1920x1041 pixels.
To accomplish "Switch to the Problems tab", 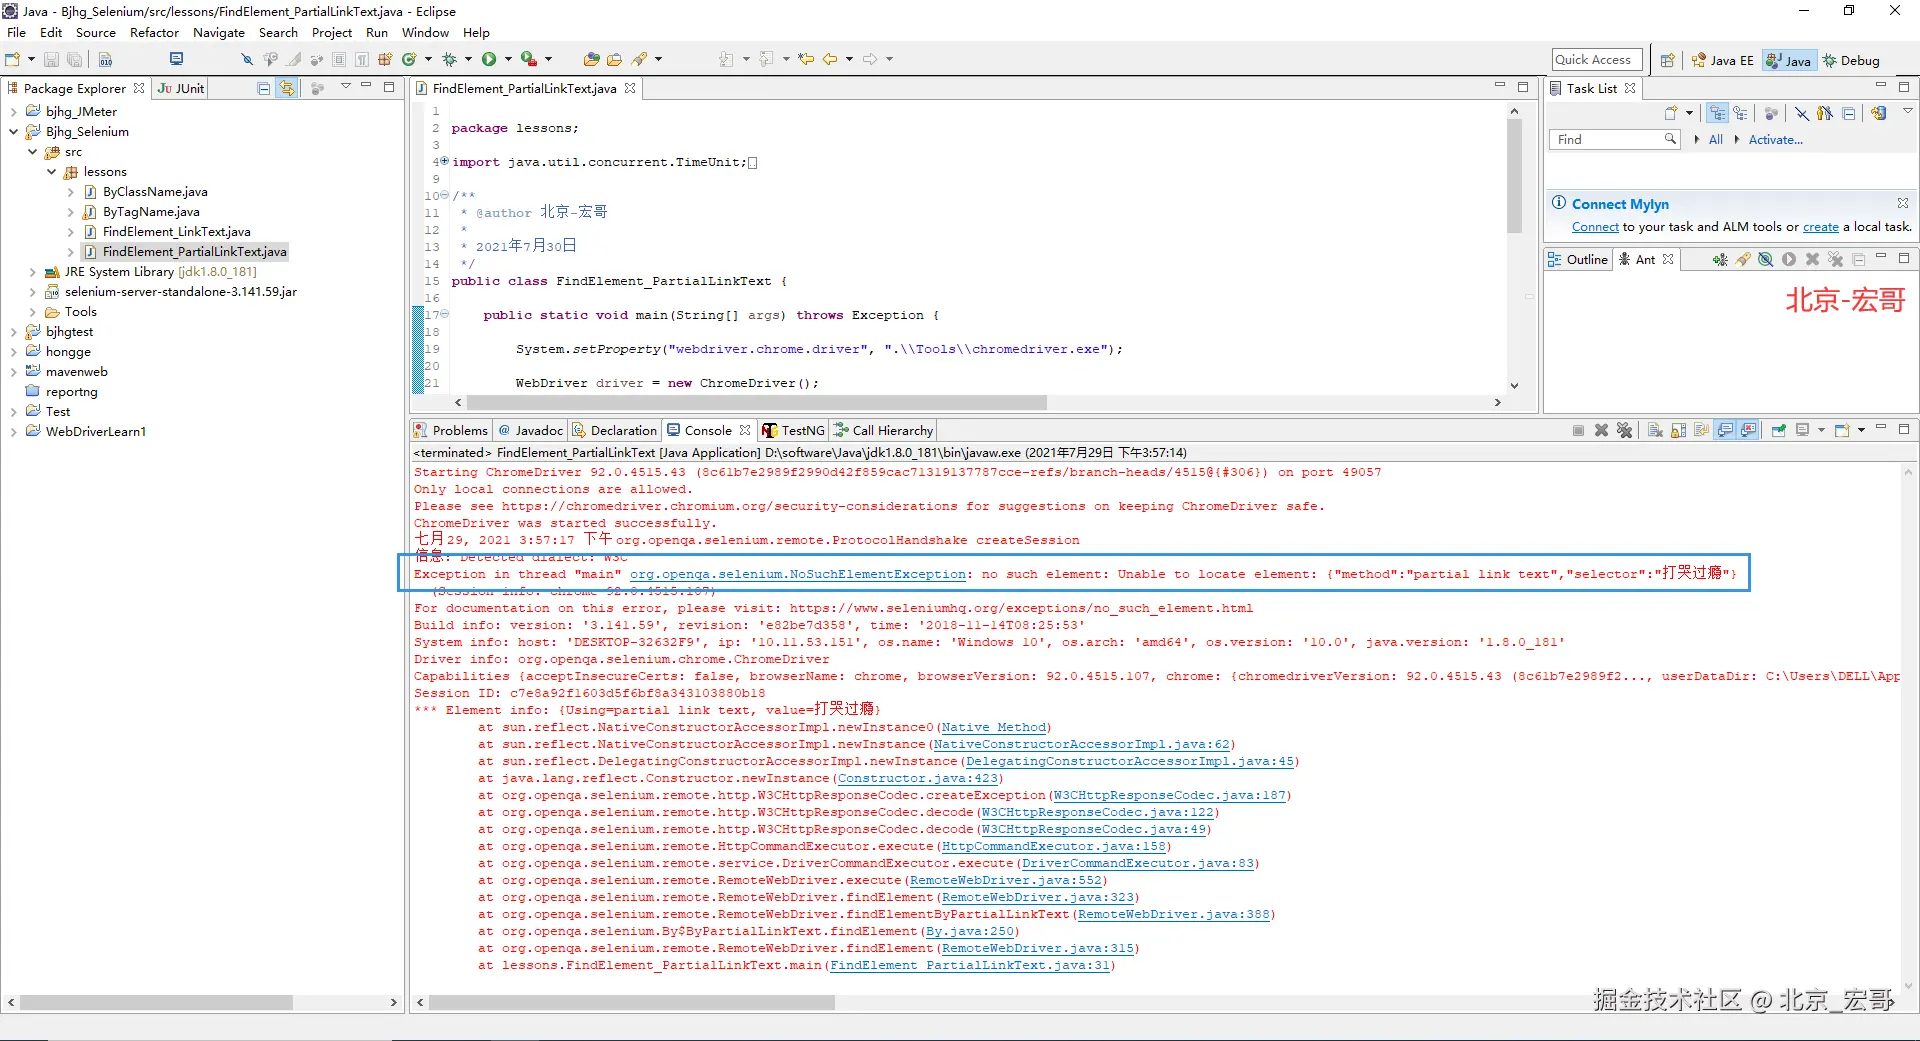I will point(451,430).
